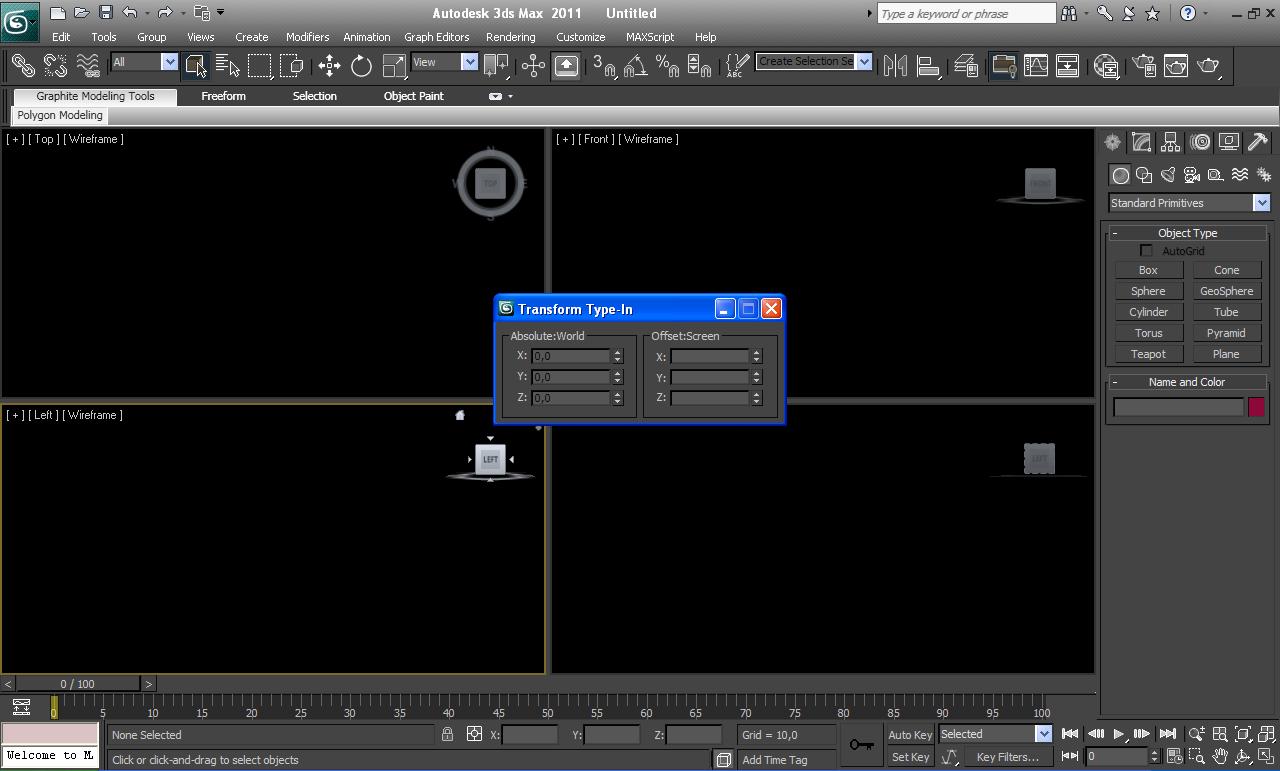Switch to the Freeform ribbon tab
This screenshot has width=1280, height=771.
223,96
